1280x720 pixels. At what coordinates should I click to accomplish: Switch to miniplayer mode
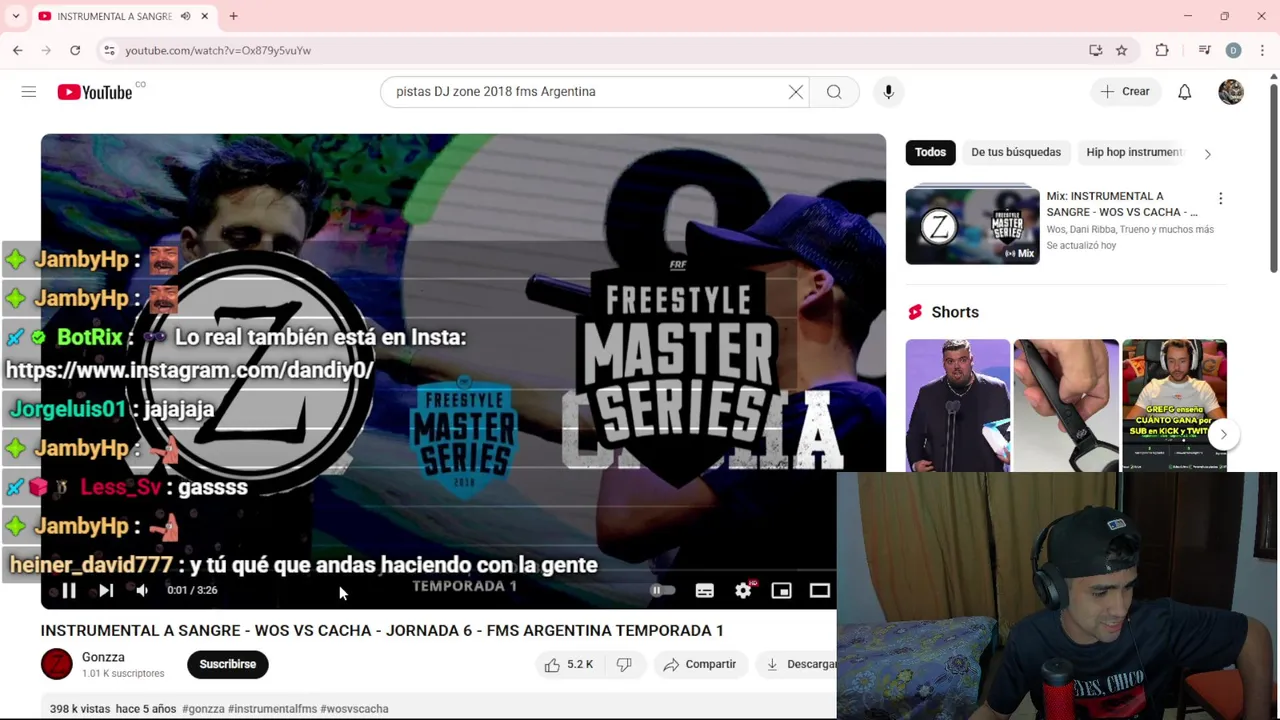point(781,590)
